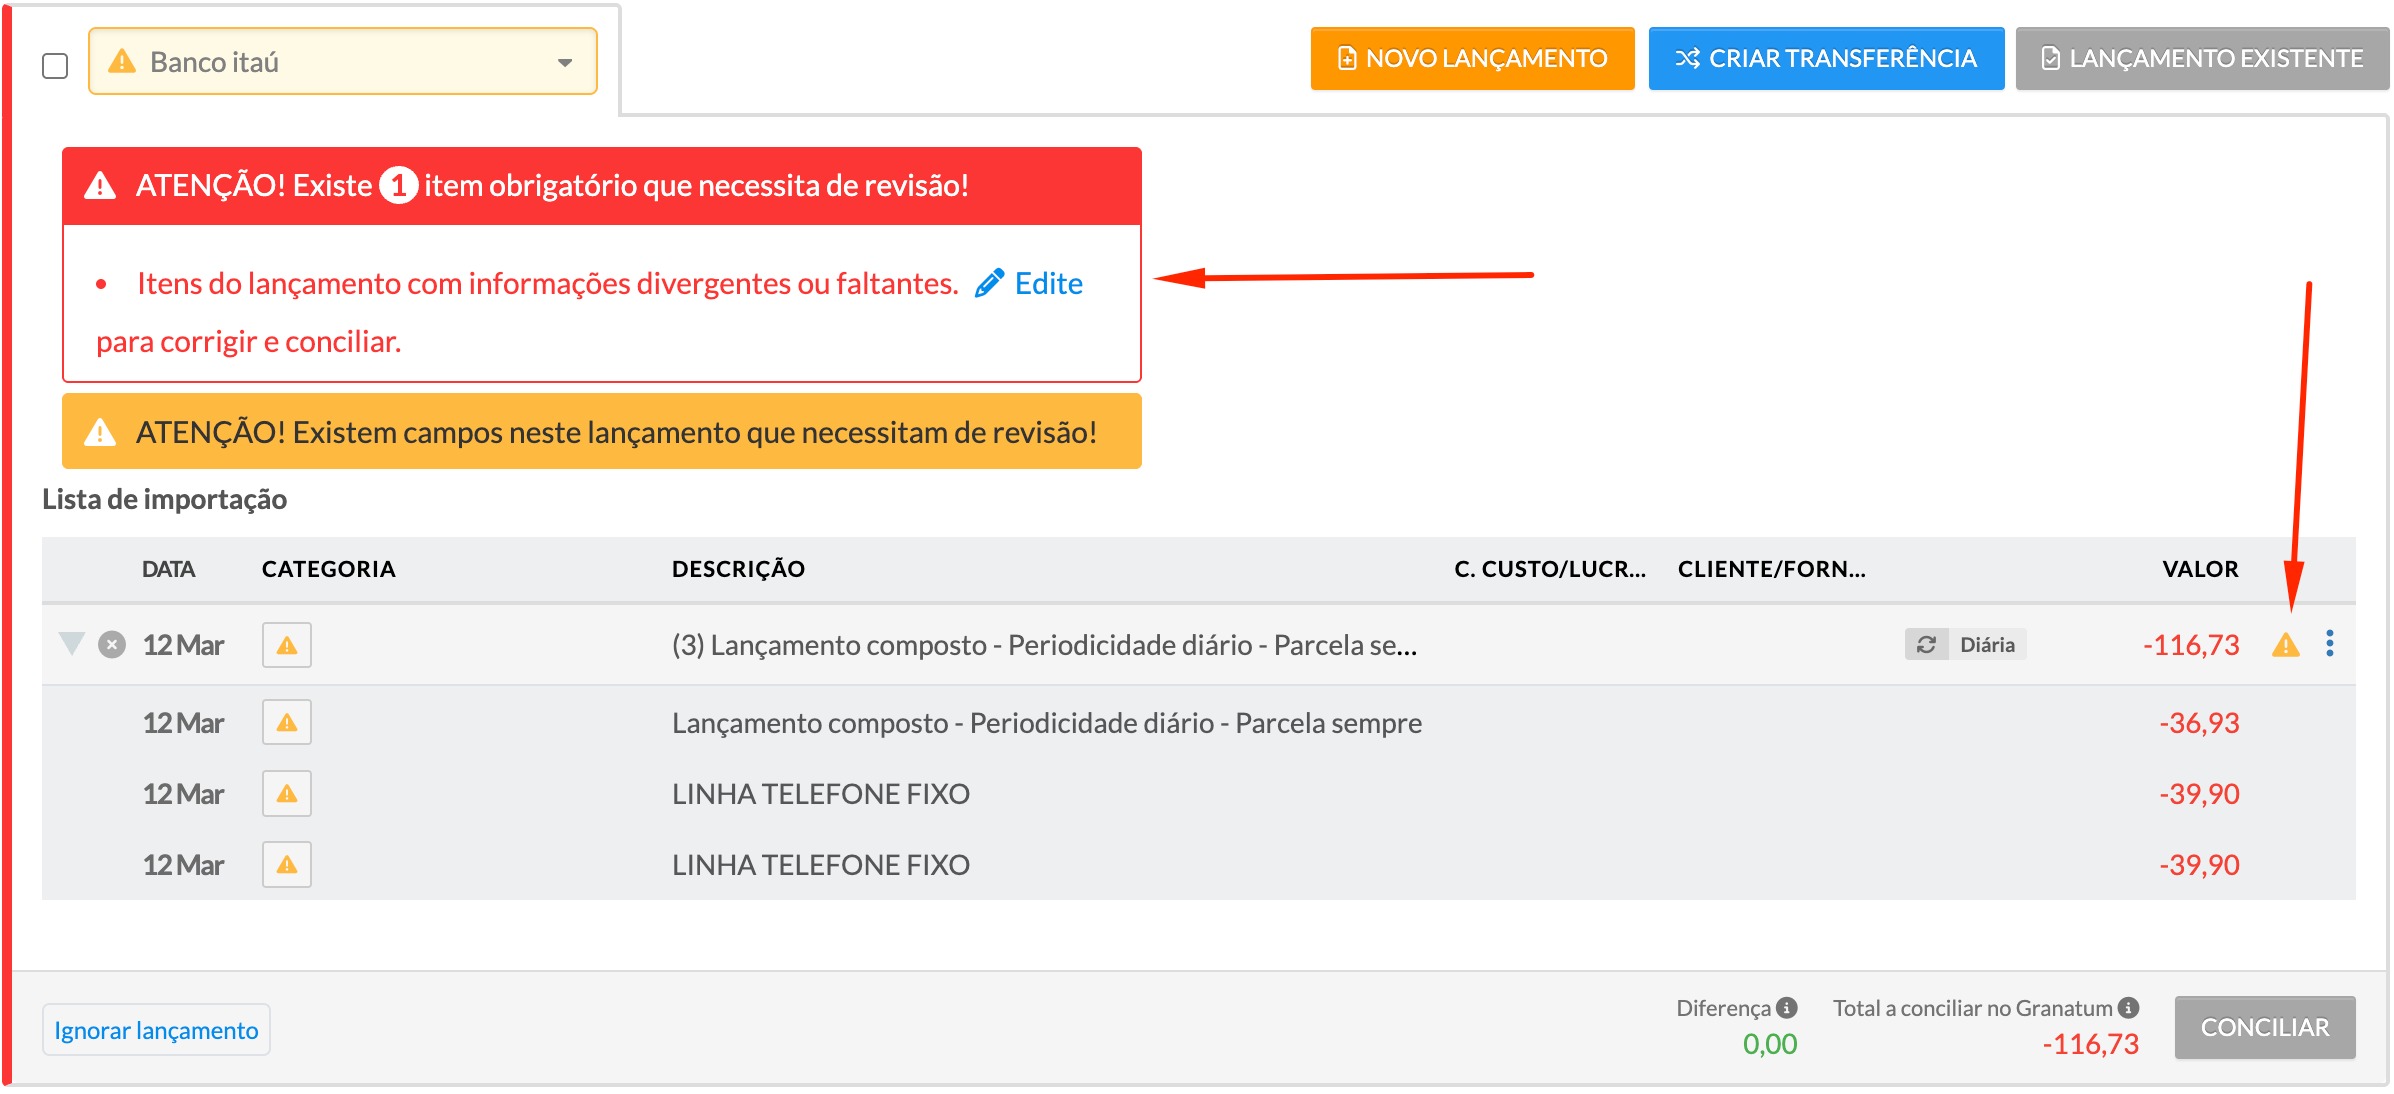
Task: Click the Diária recurrence badge
Action: 1965,645
